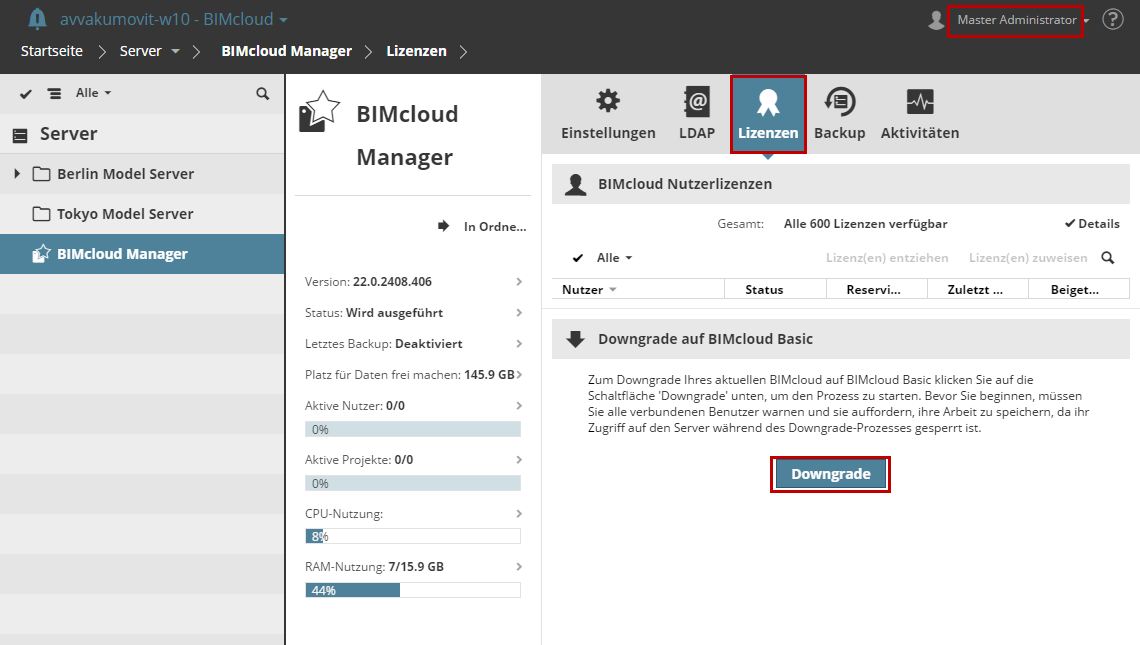The width and height of the screenshot is (1140, 645).
Task: Click the RAM-Nutzung 44% usage bar
Action: pyautogui.click(x=413, y=590)
